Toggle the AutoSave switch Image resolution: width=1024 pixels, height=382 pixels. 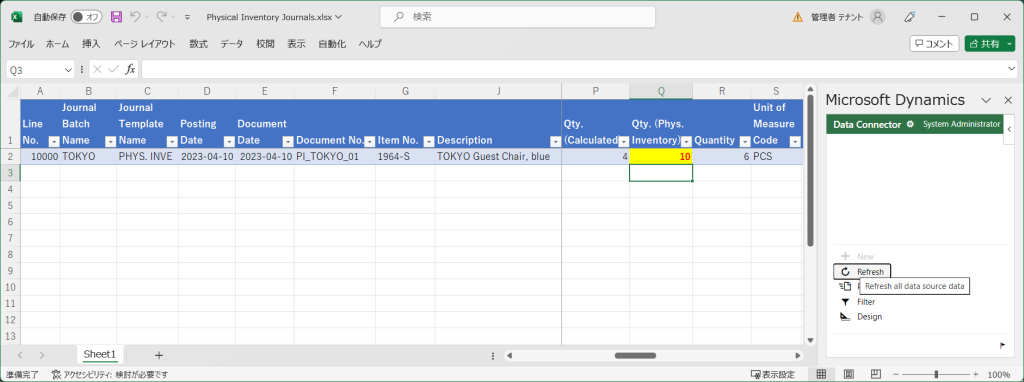click(86, 17)
